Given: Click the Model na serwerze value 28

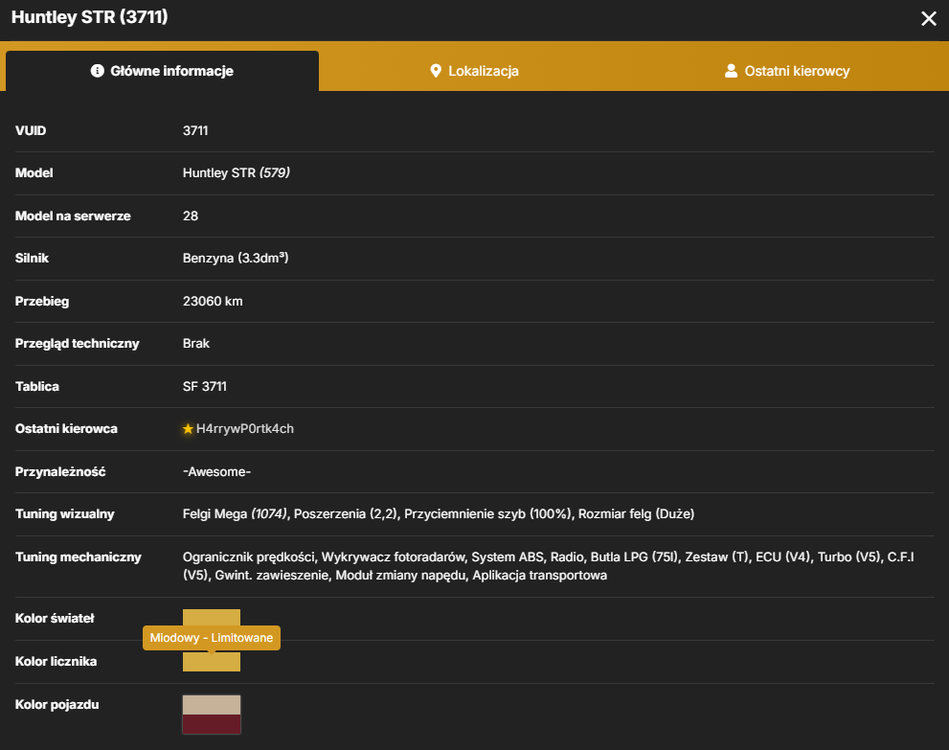Looking at the screenshot, I should [190, 216].
